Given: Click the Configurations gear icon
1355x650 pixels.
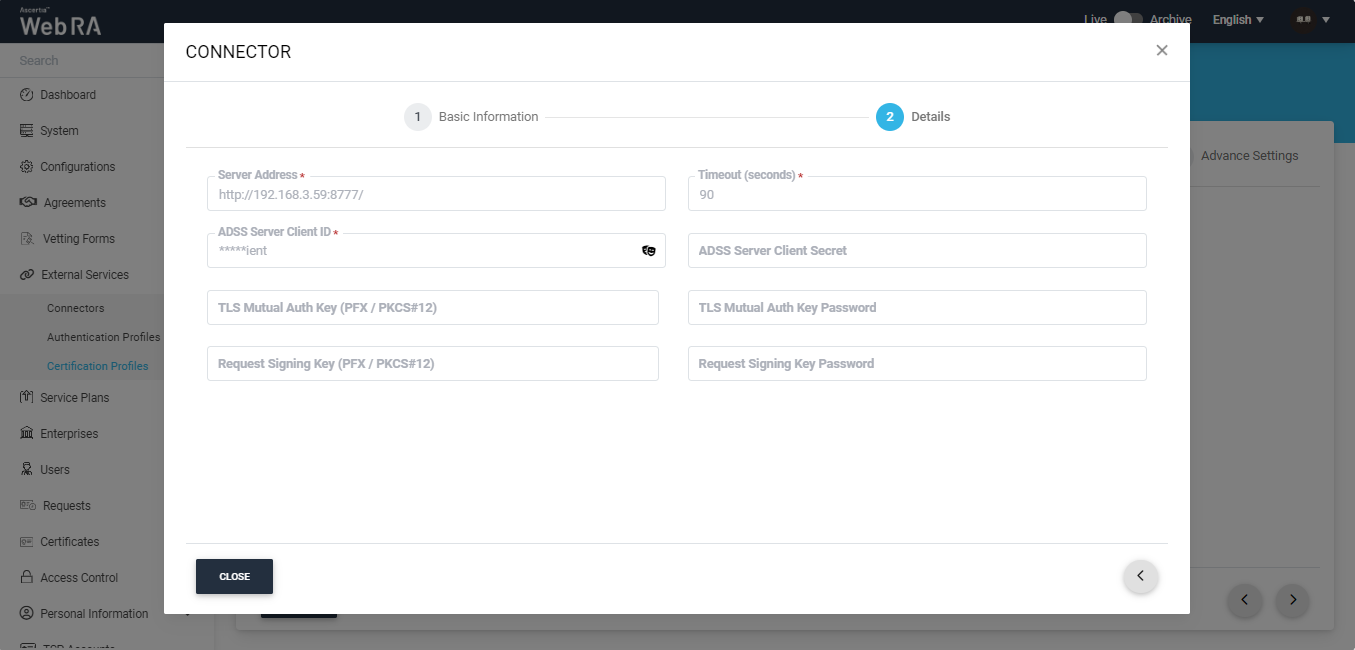Looking at the screenshot, I should tap(27, 167).
